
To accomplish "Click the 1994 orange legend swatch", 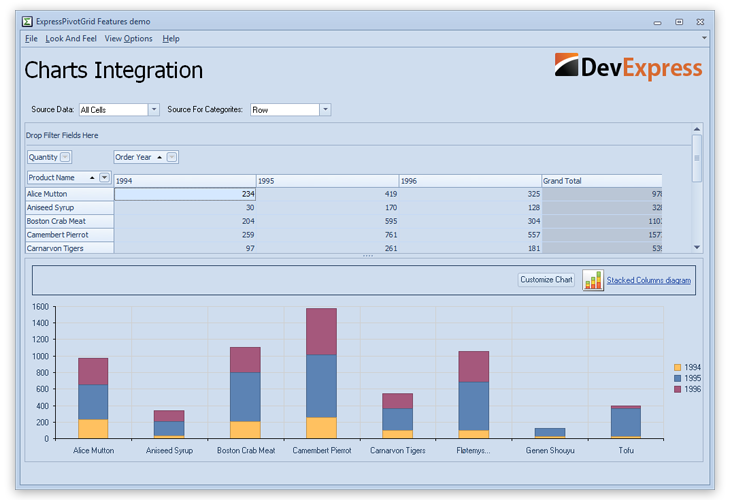I will (x=677, y=367).
